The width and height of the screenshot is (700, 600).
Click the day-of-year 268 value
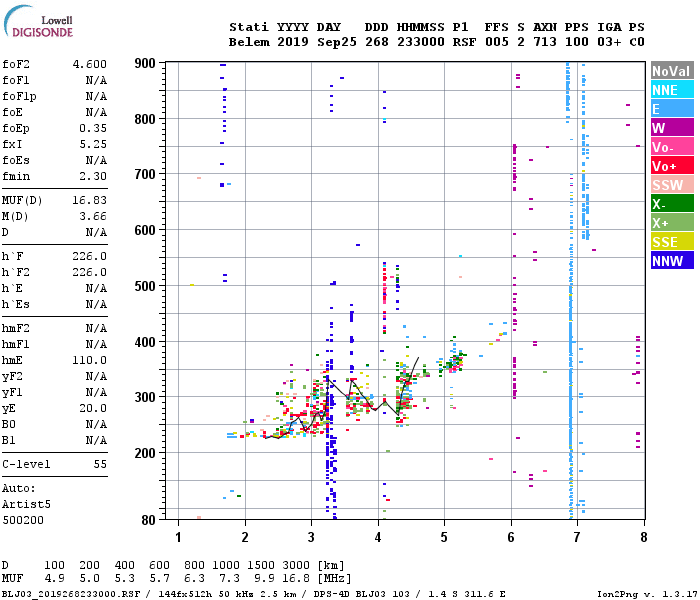tap(377, 42)
